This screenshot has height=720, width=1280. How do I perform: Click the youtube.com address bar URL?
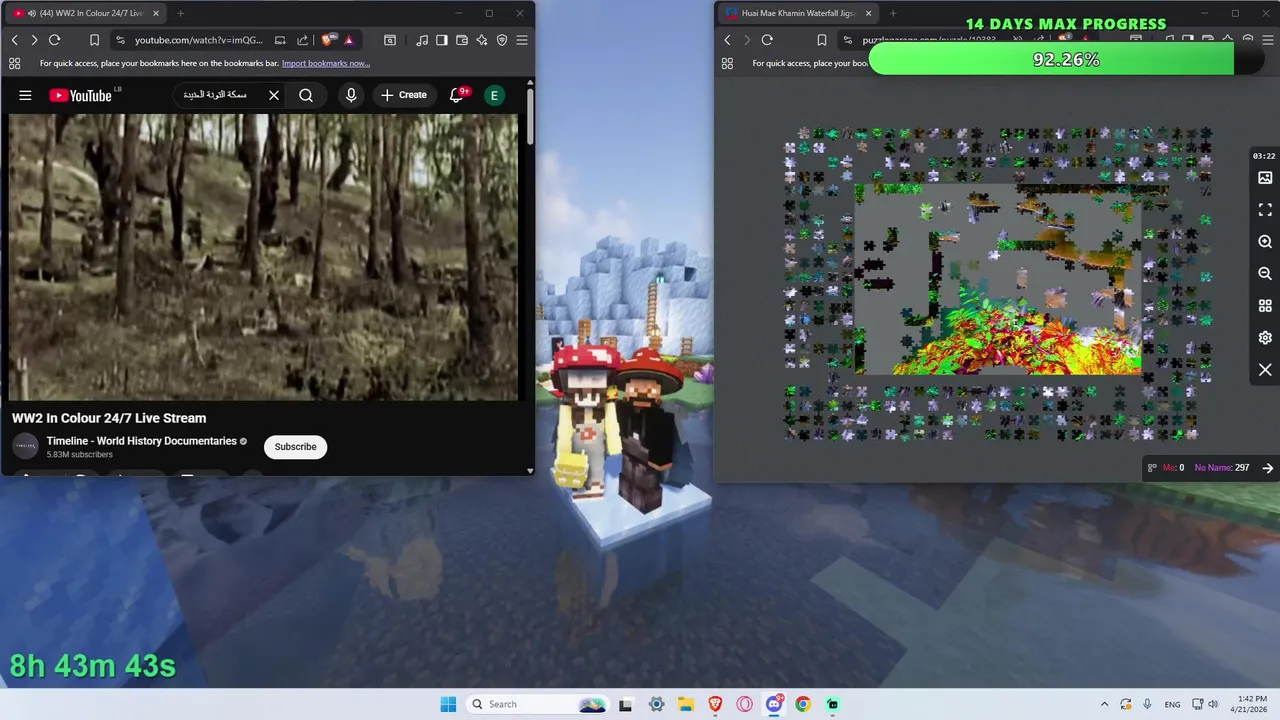coord(199,40)
